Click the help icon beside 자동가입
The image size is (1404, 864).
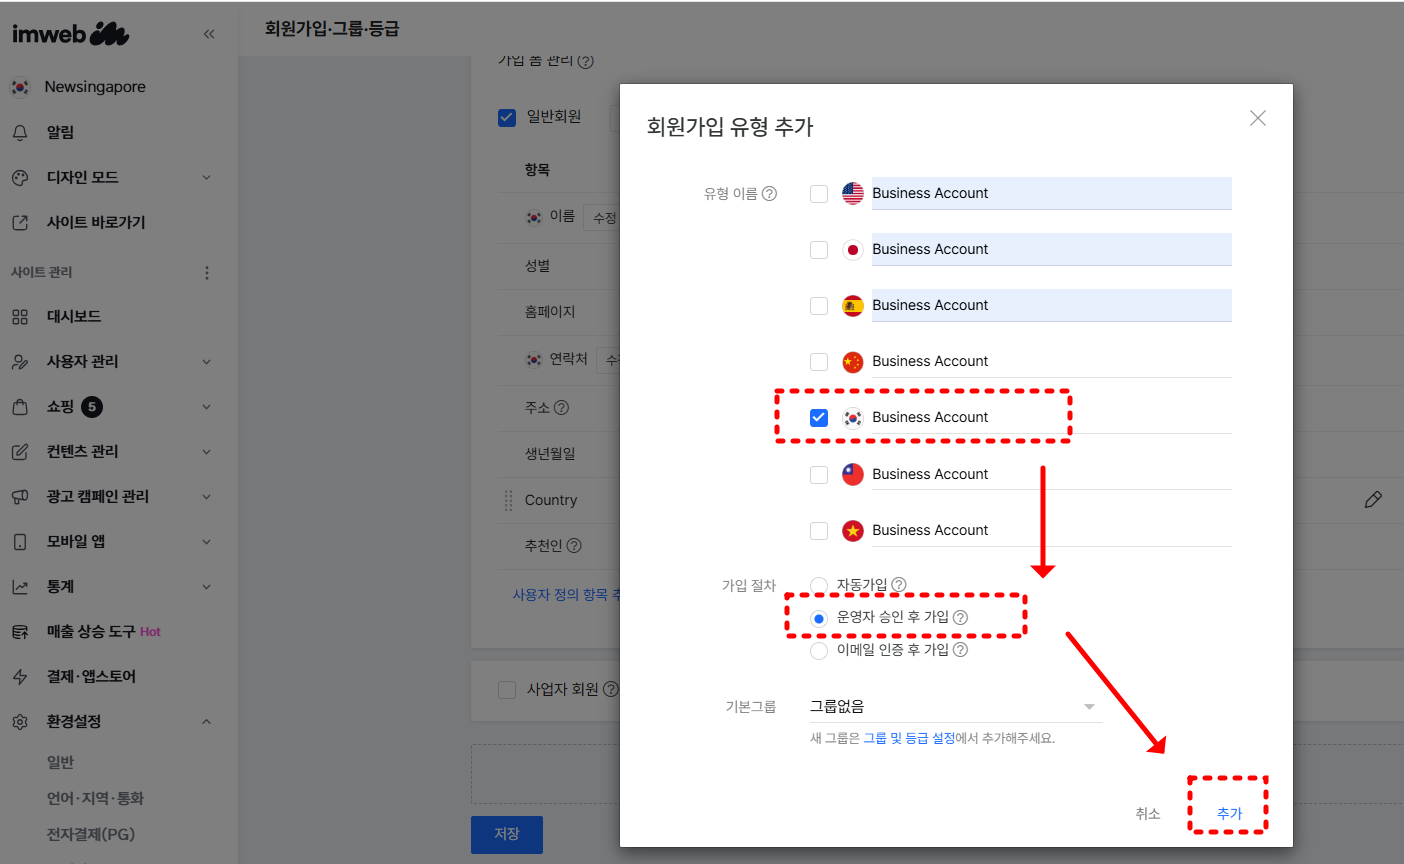coord(898,584)
